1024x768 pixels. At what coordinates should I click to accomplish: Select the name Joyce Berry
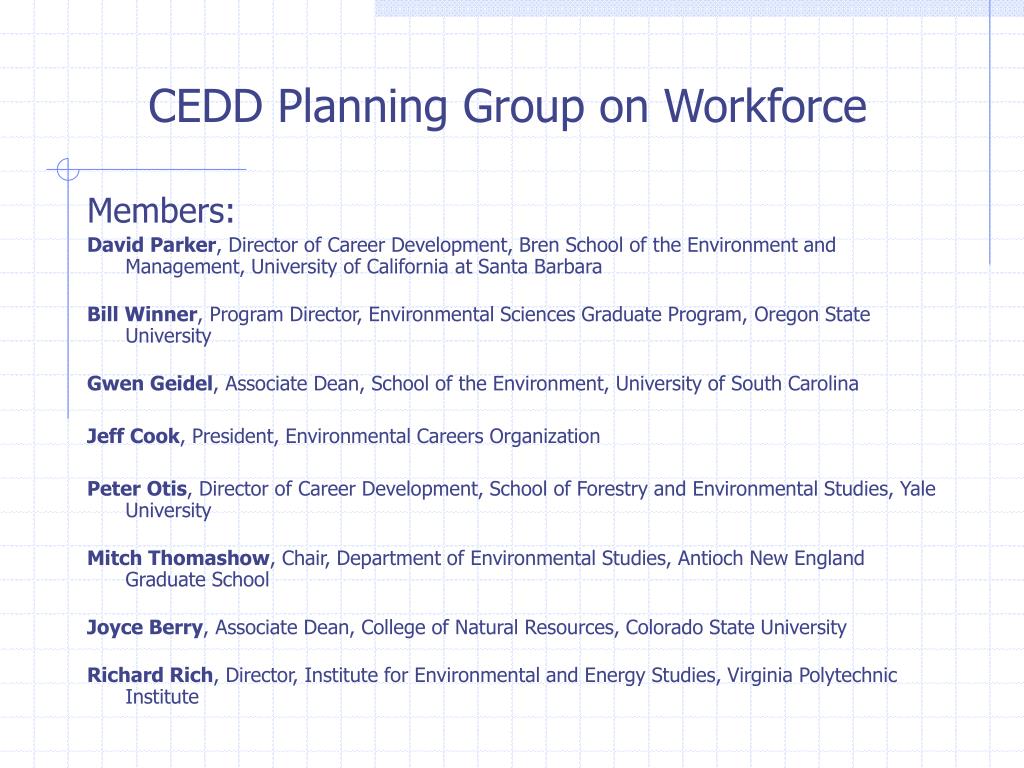point(145,627)
